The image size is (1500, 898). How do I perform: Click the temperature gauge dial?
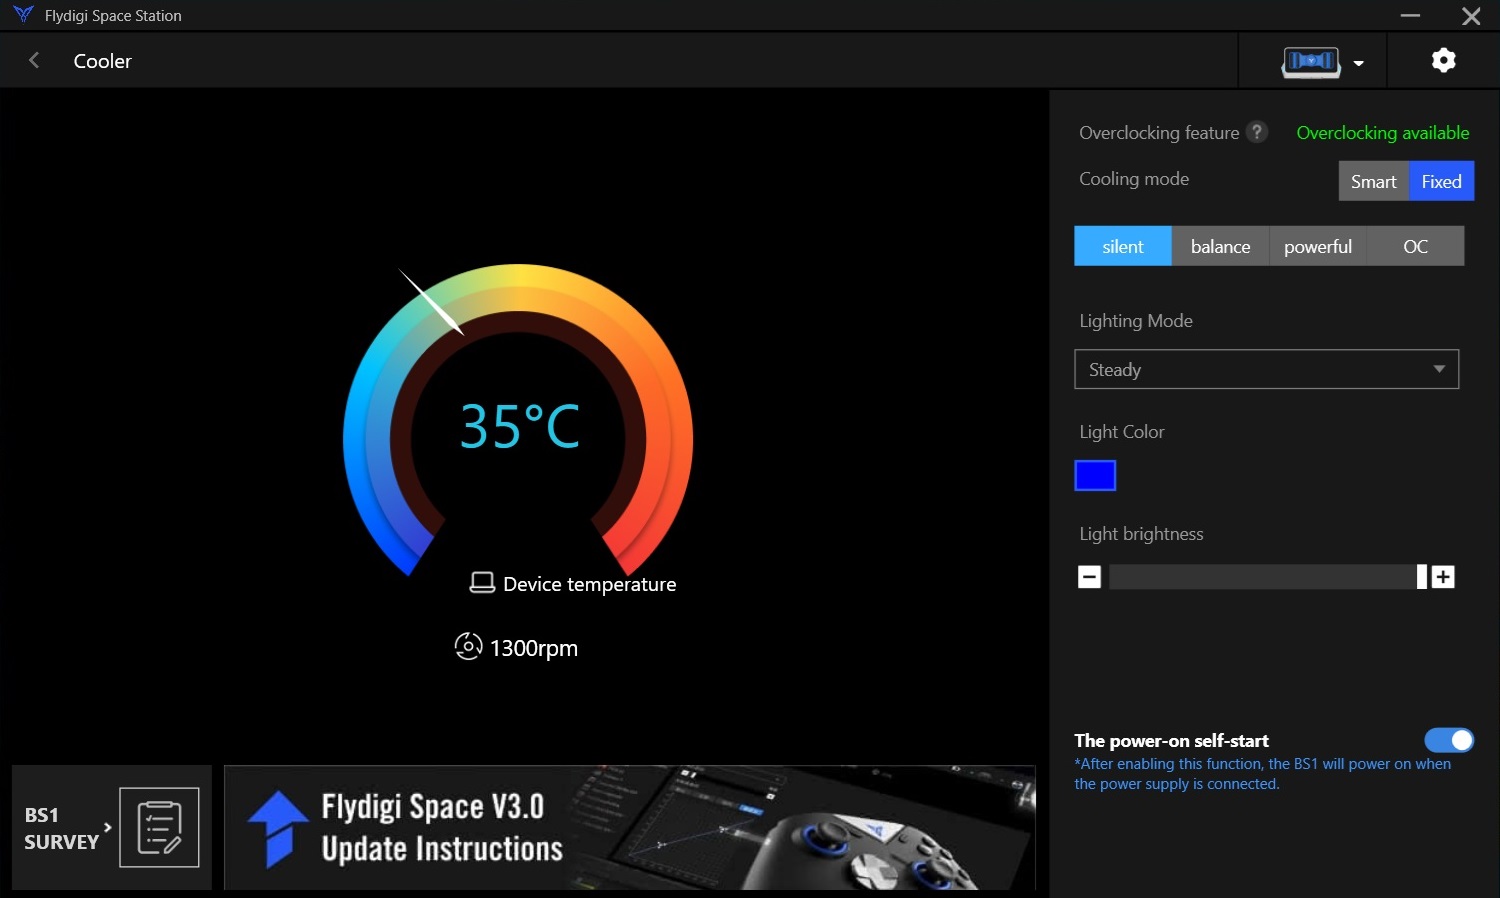[518, 420]
